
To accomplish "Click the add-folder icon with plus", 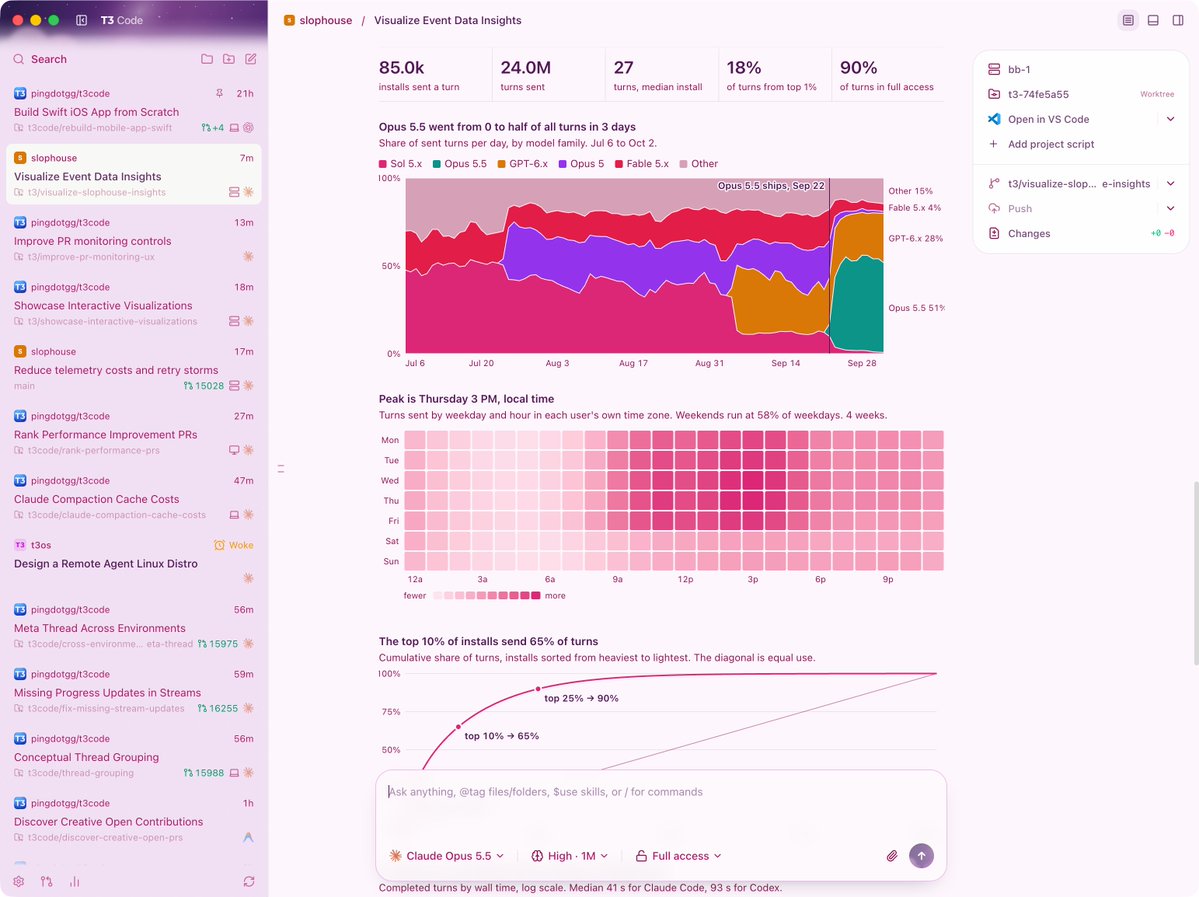I will click(x=229, y=59).
